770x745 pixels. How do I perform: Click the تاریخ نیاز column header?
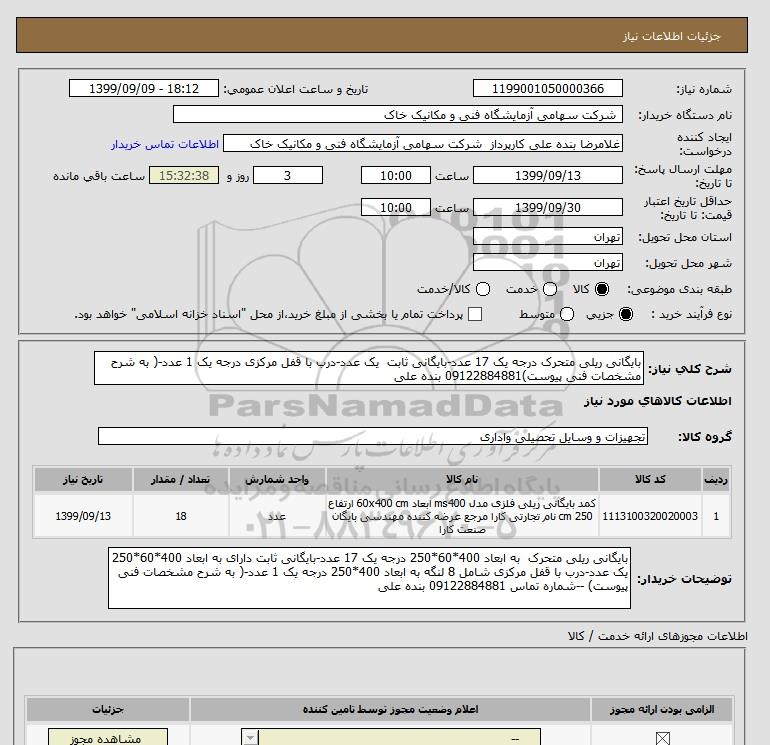(83, 479)
